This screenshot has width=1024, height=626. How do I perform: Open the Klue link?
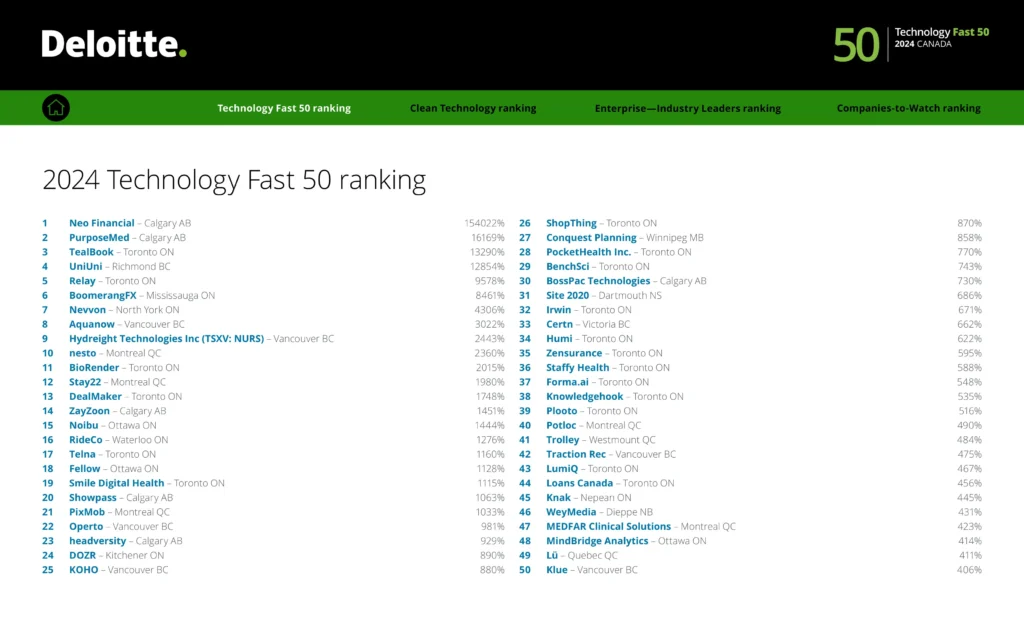click(557, 569)
